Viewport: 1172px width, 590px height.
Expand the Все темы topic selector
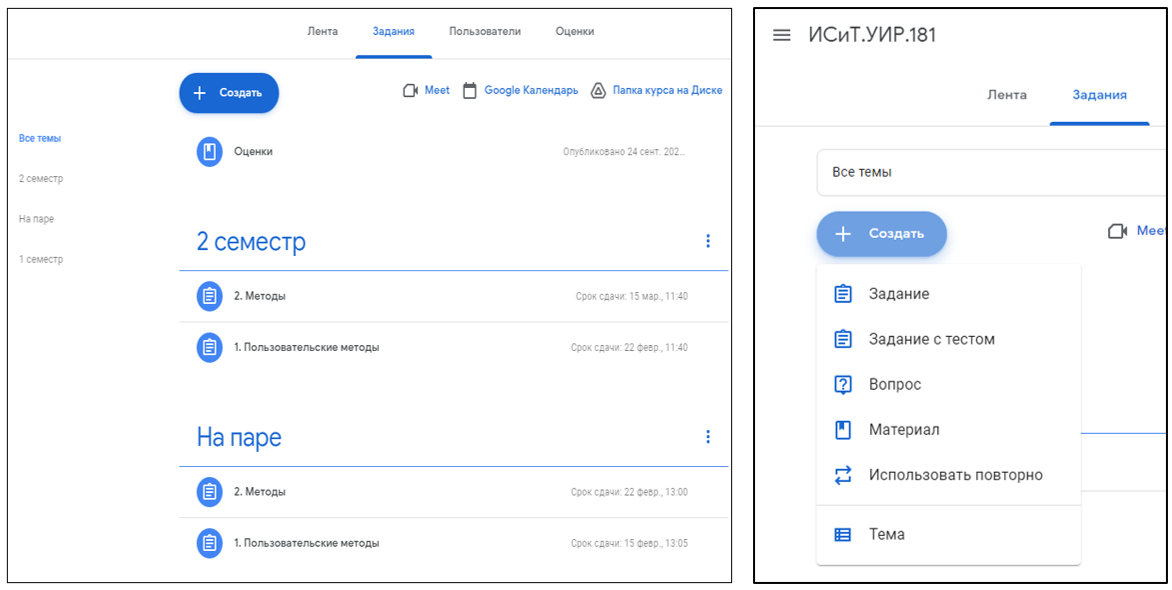coord(990,172)
